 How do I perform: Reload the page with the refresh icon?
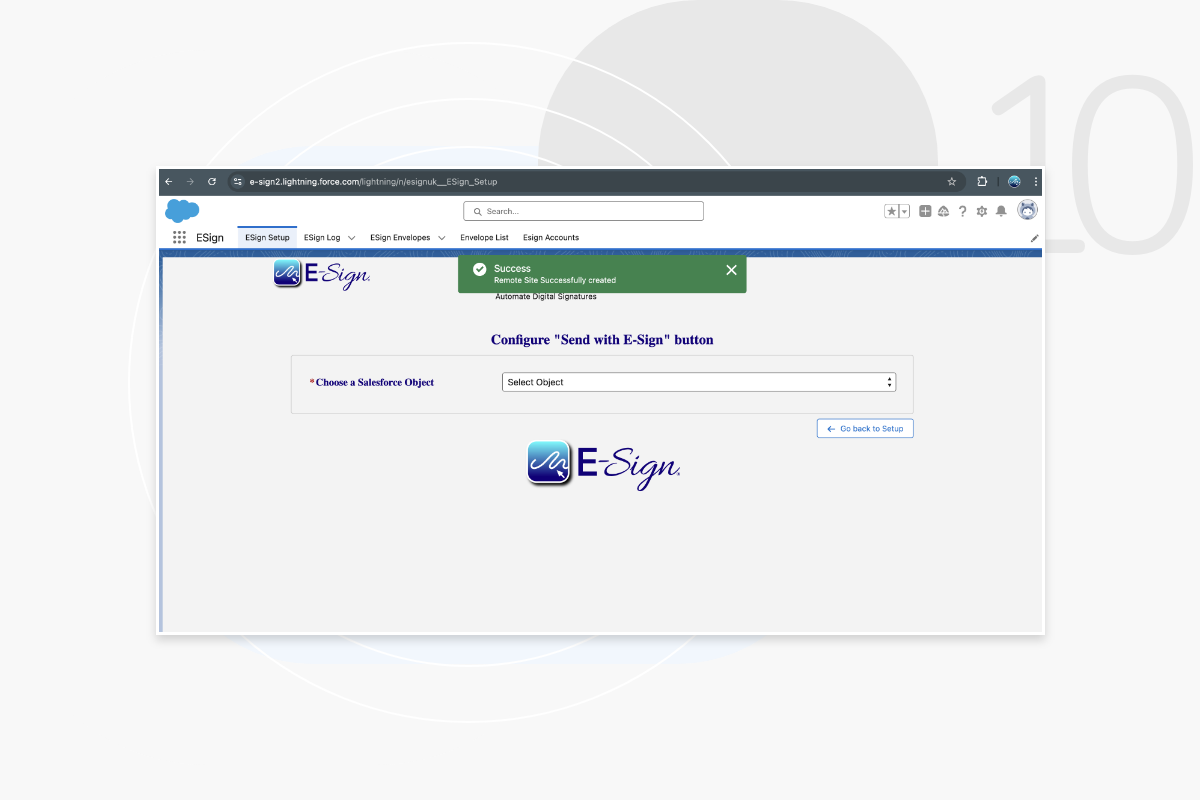[212, 182]
